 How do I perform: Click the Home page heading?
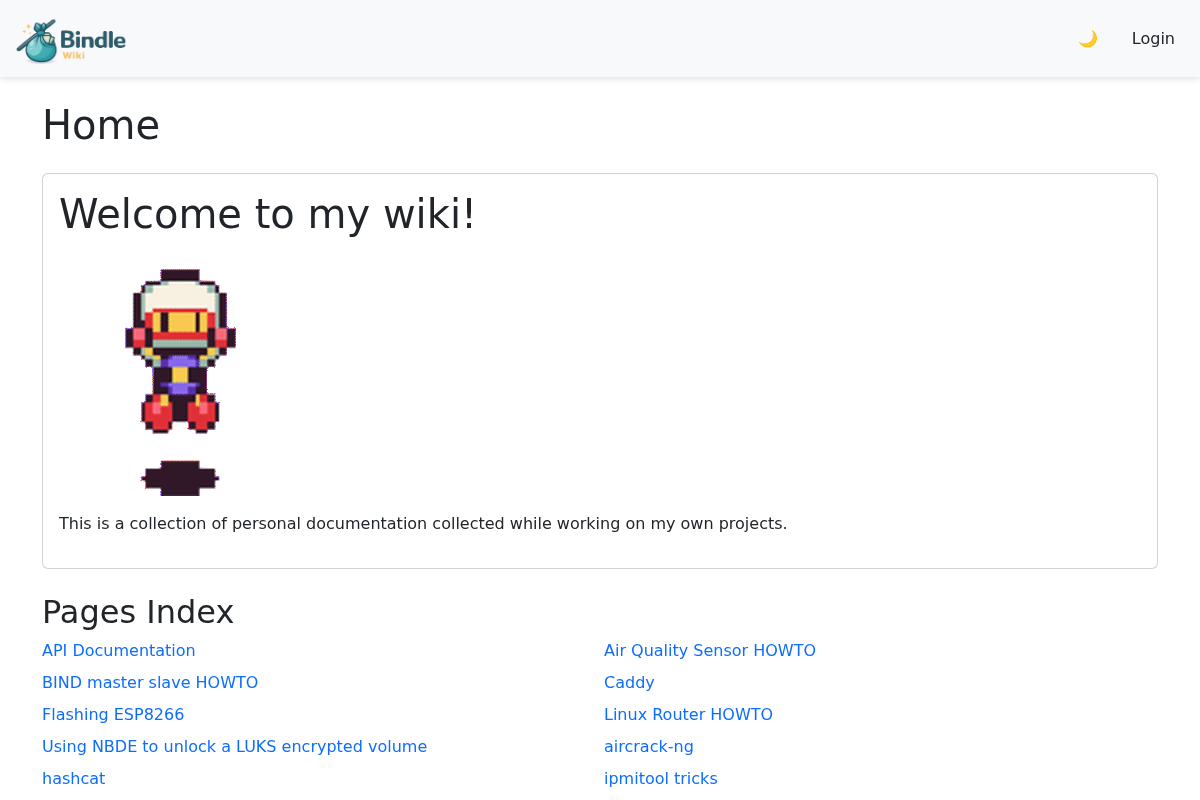pyautogui.click(x=101, y=125)
